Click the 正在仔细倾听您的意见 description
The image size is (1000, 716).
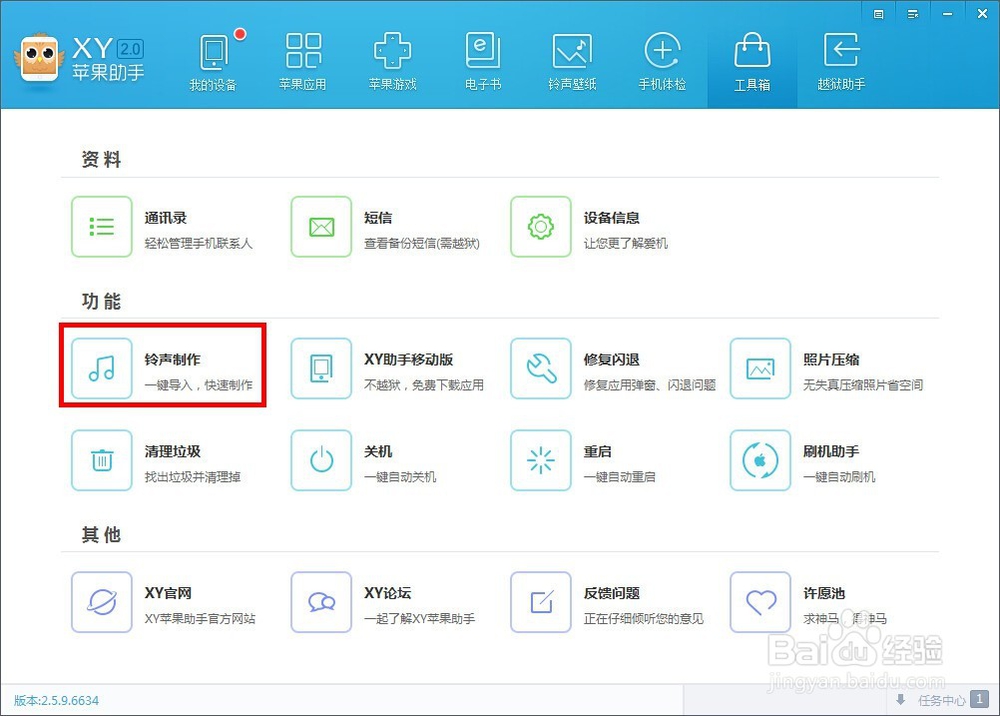coord(643,618)
